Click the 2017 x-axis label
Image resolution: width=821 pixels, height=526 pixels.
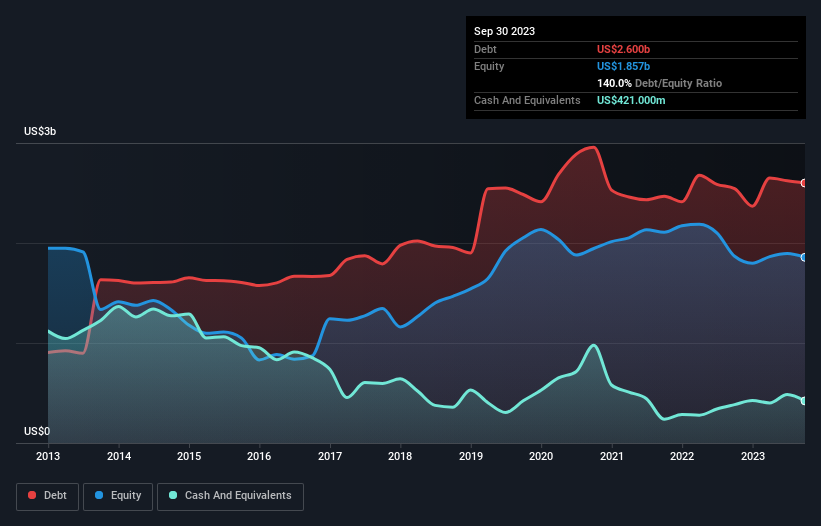click(330, 456)
